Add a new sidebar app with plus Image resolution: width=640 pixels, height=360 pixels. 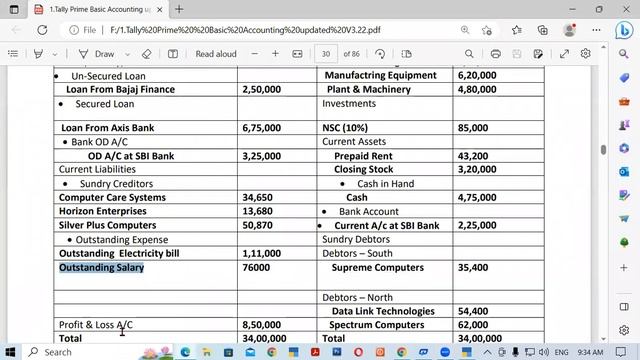pyautogui.click(x=624, y=268)
